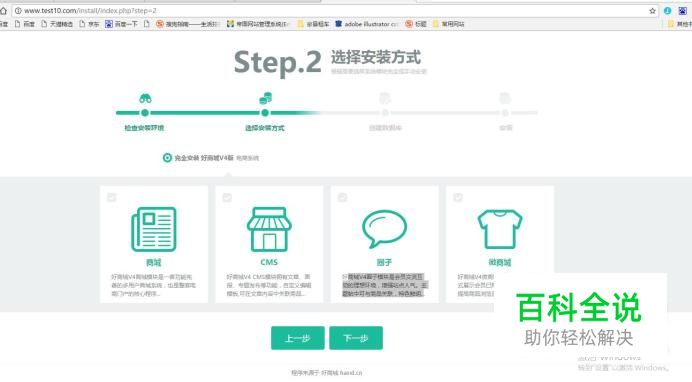Click the 检查安装环境 step marker dot

(145, 113)
